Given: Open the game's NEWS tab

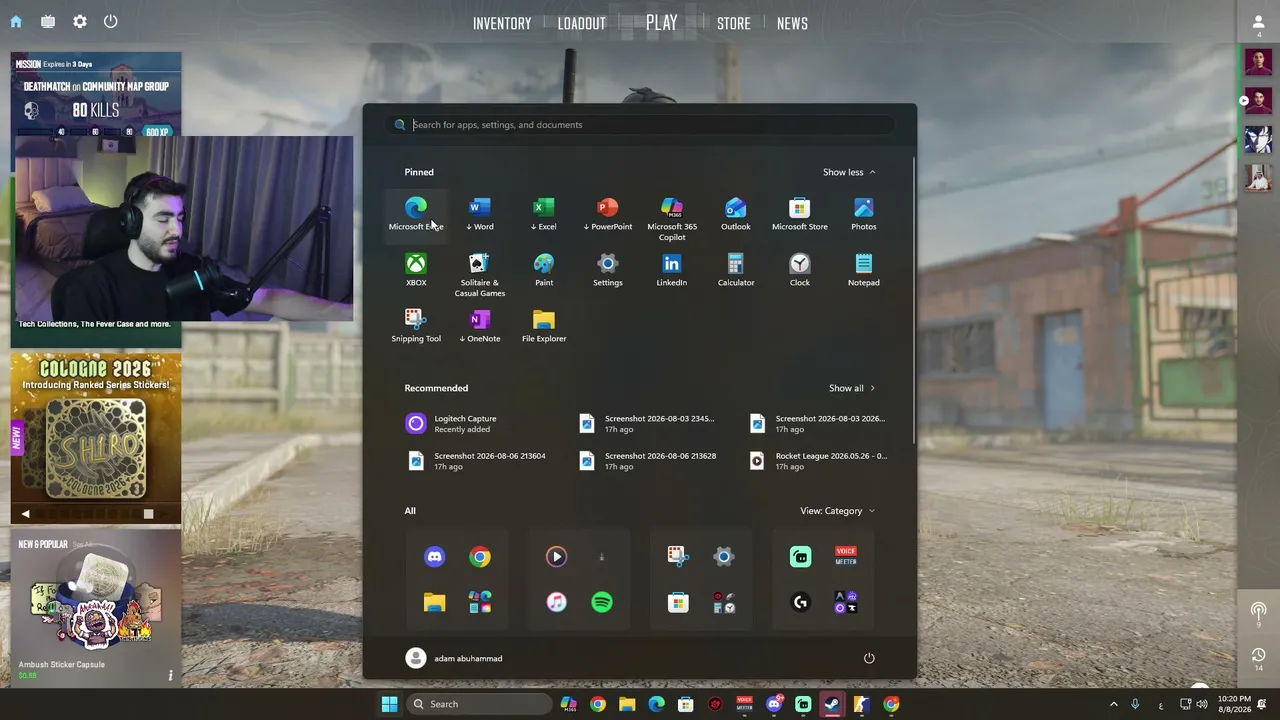Looking at the screenshot, I should pyautogui.click(x=792, y=23).
